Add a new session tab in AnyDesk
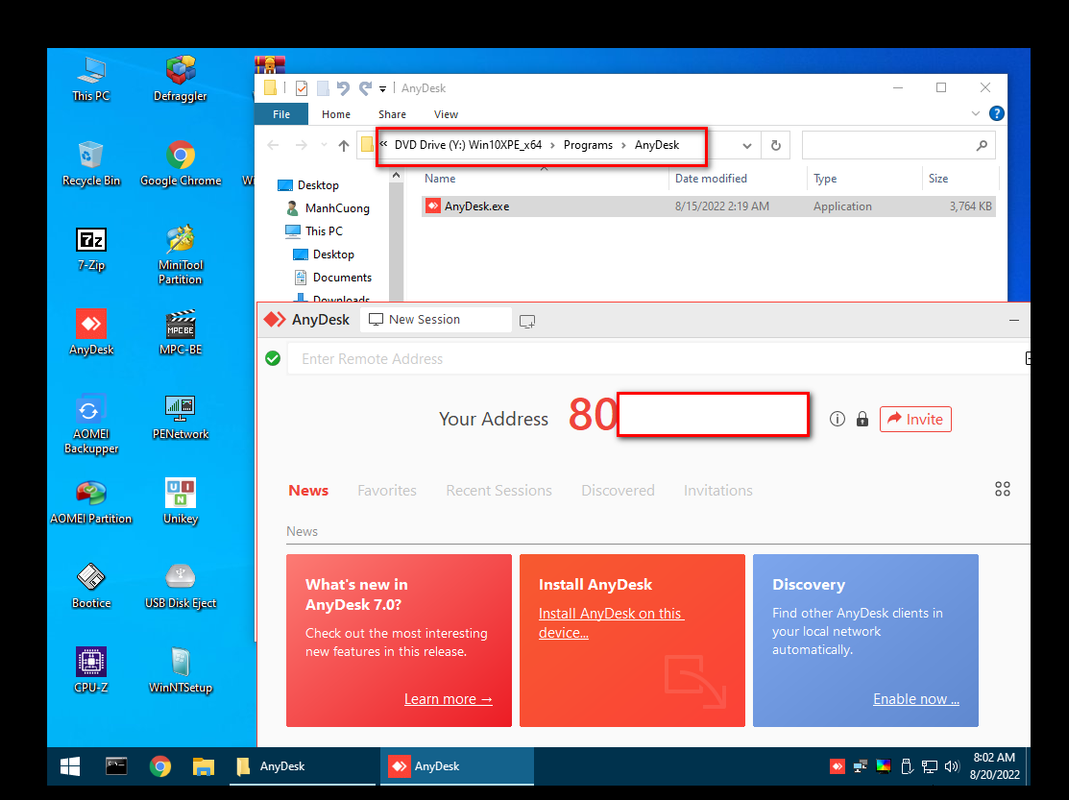Viewport: 1069px width, 800px height. pos(527,321)
